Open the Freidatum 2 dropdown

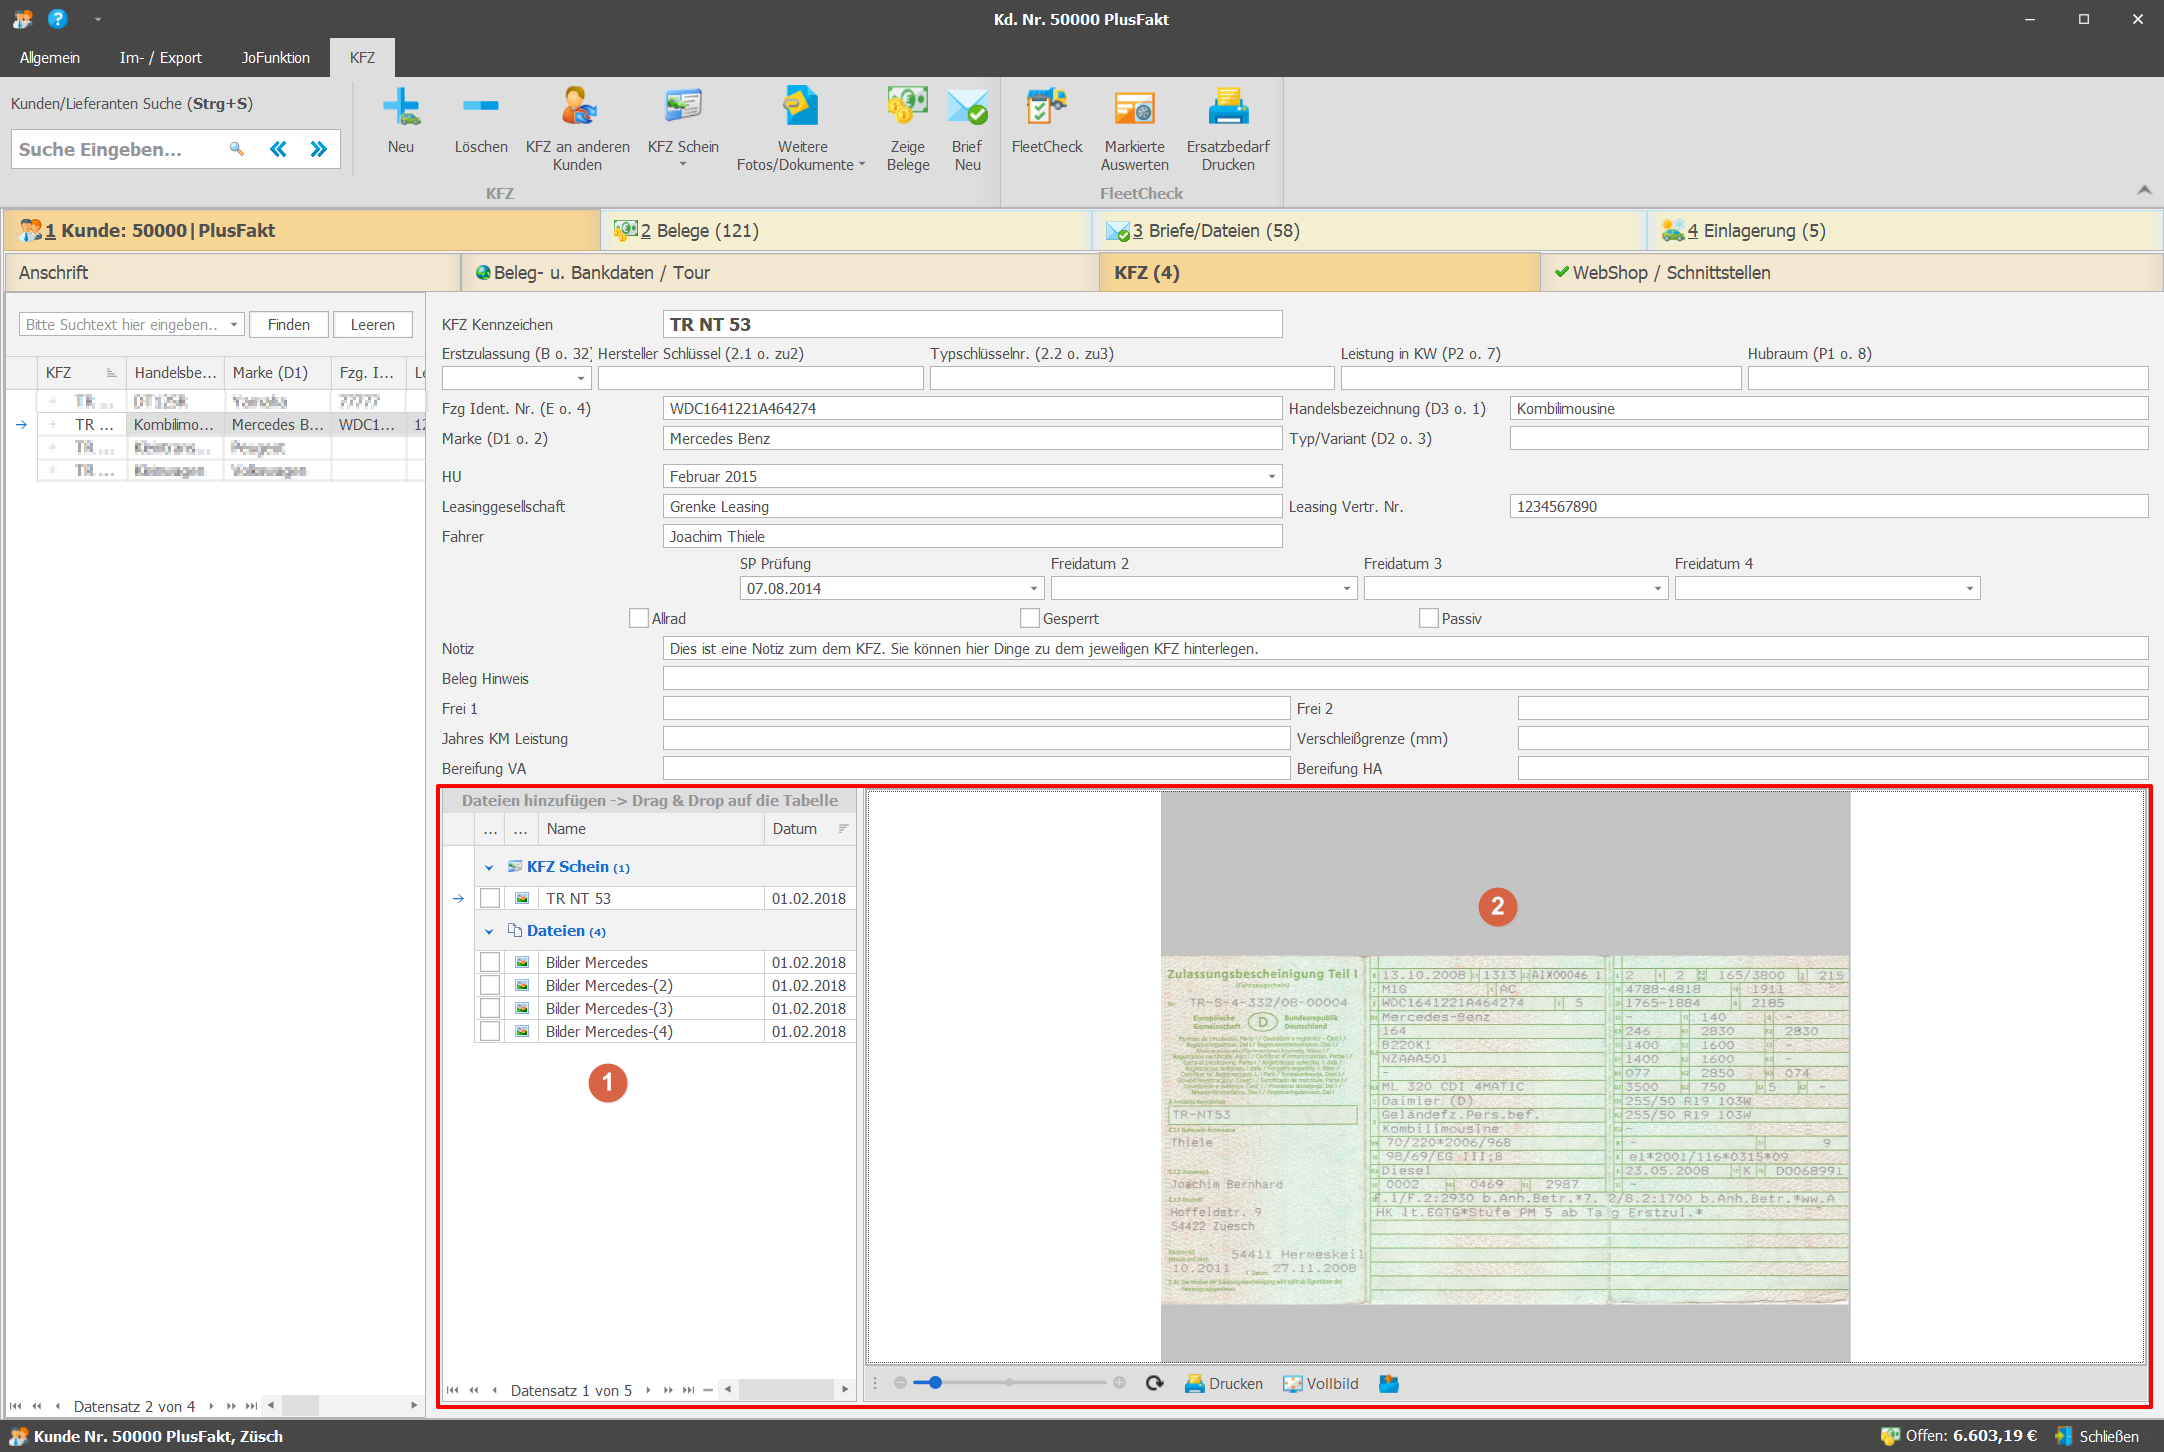click(1347, 588)
